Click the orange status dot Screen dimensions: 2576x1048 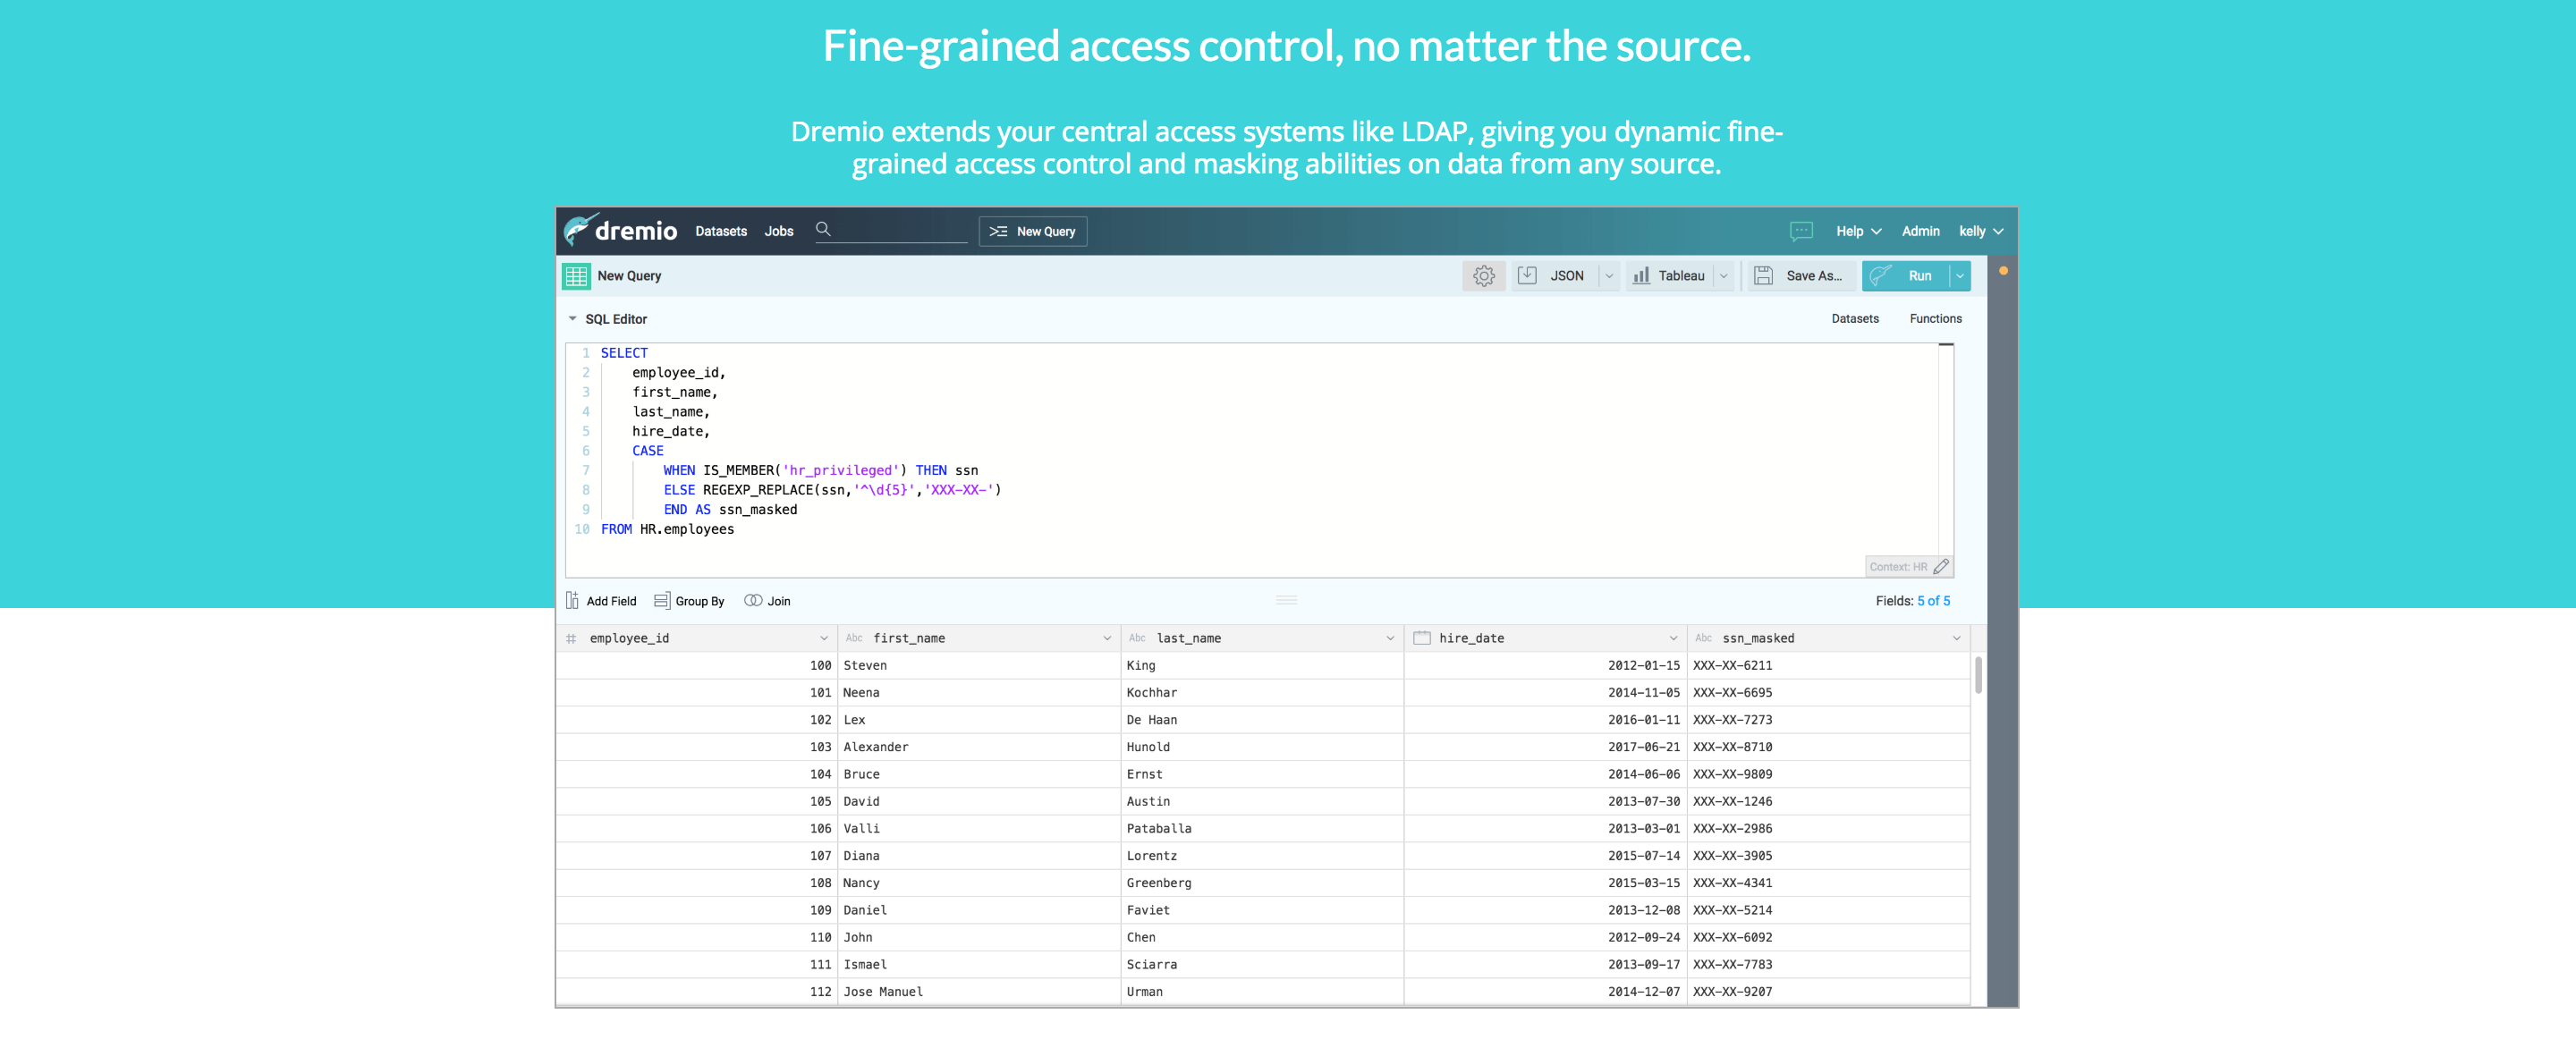pos(2003,270)
